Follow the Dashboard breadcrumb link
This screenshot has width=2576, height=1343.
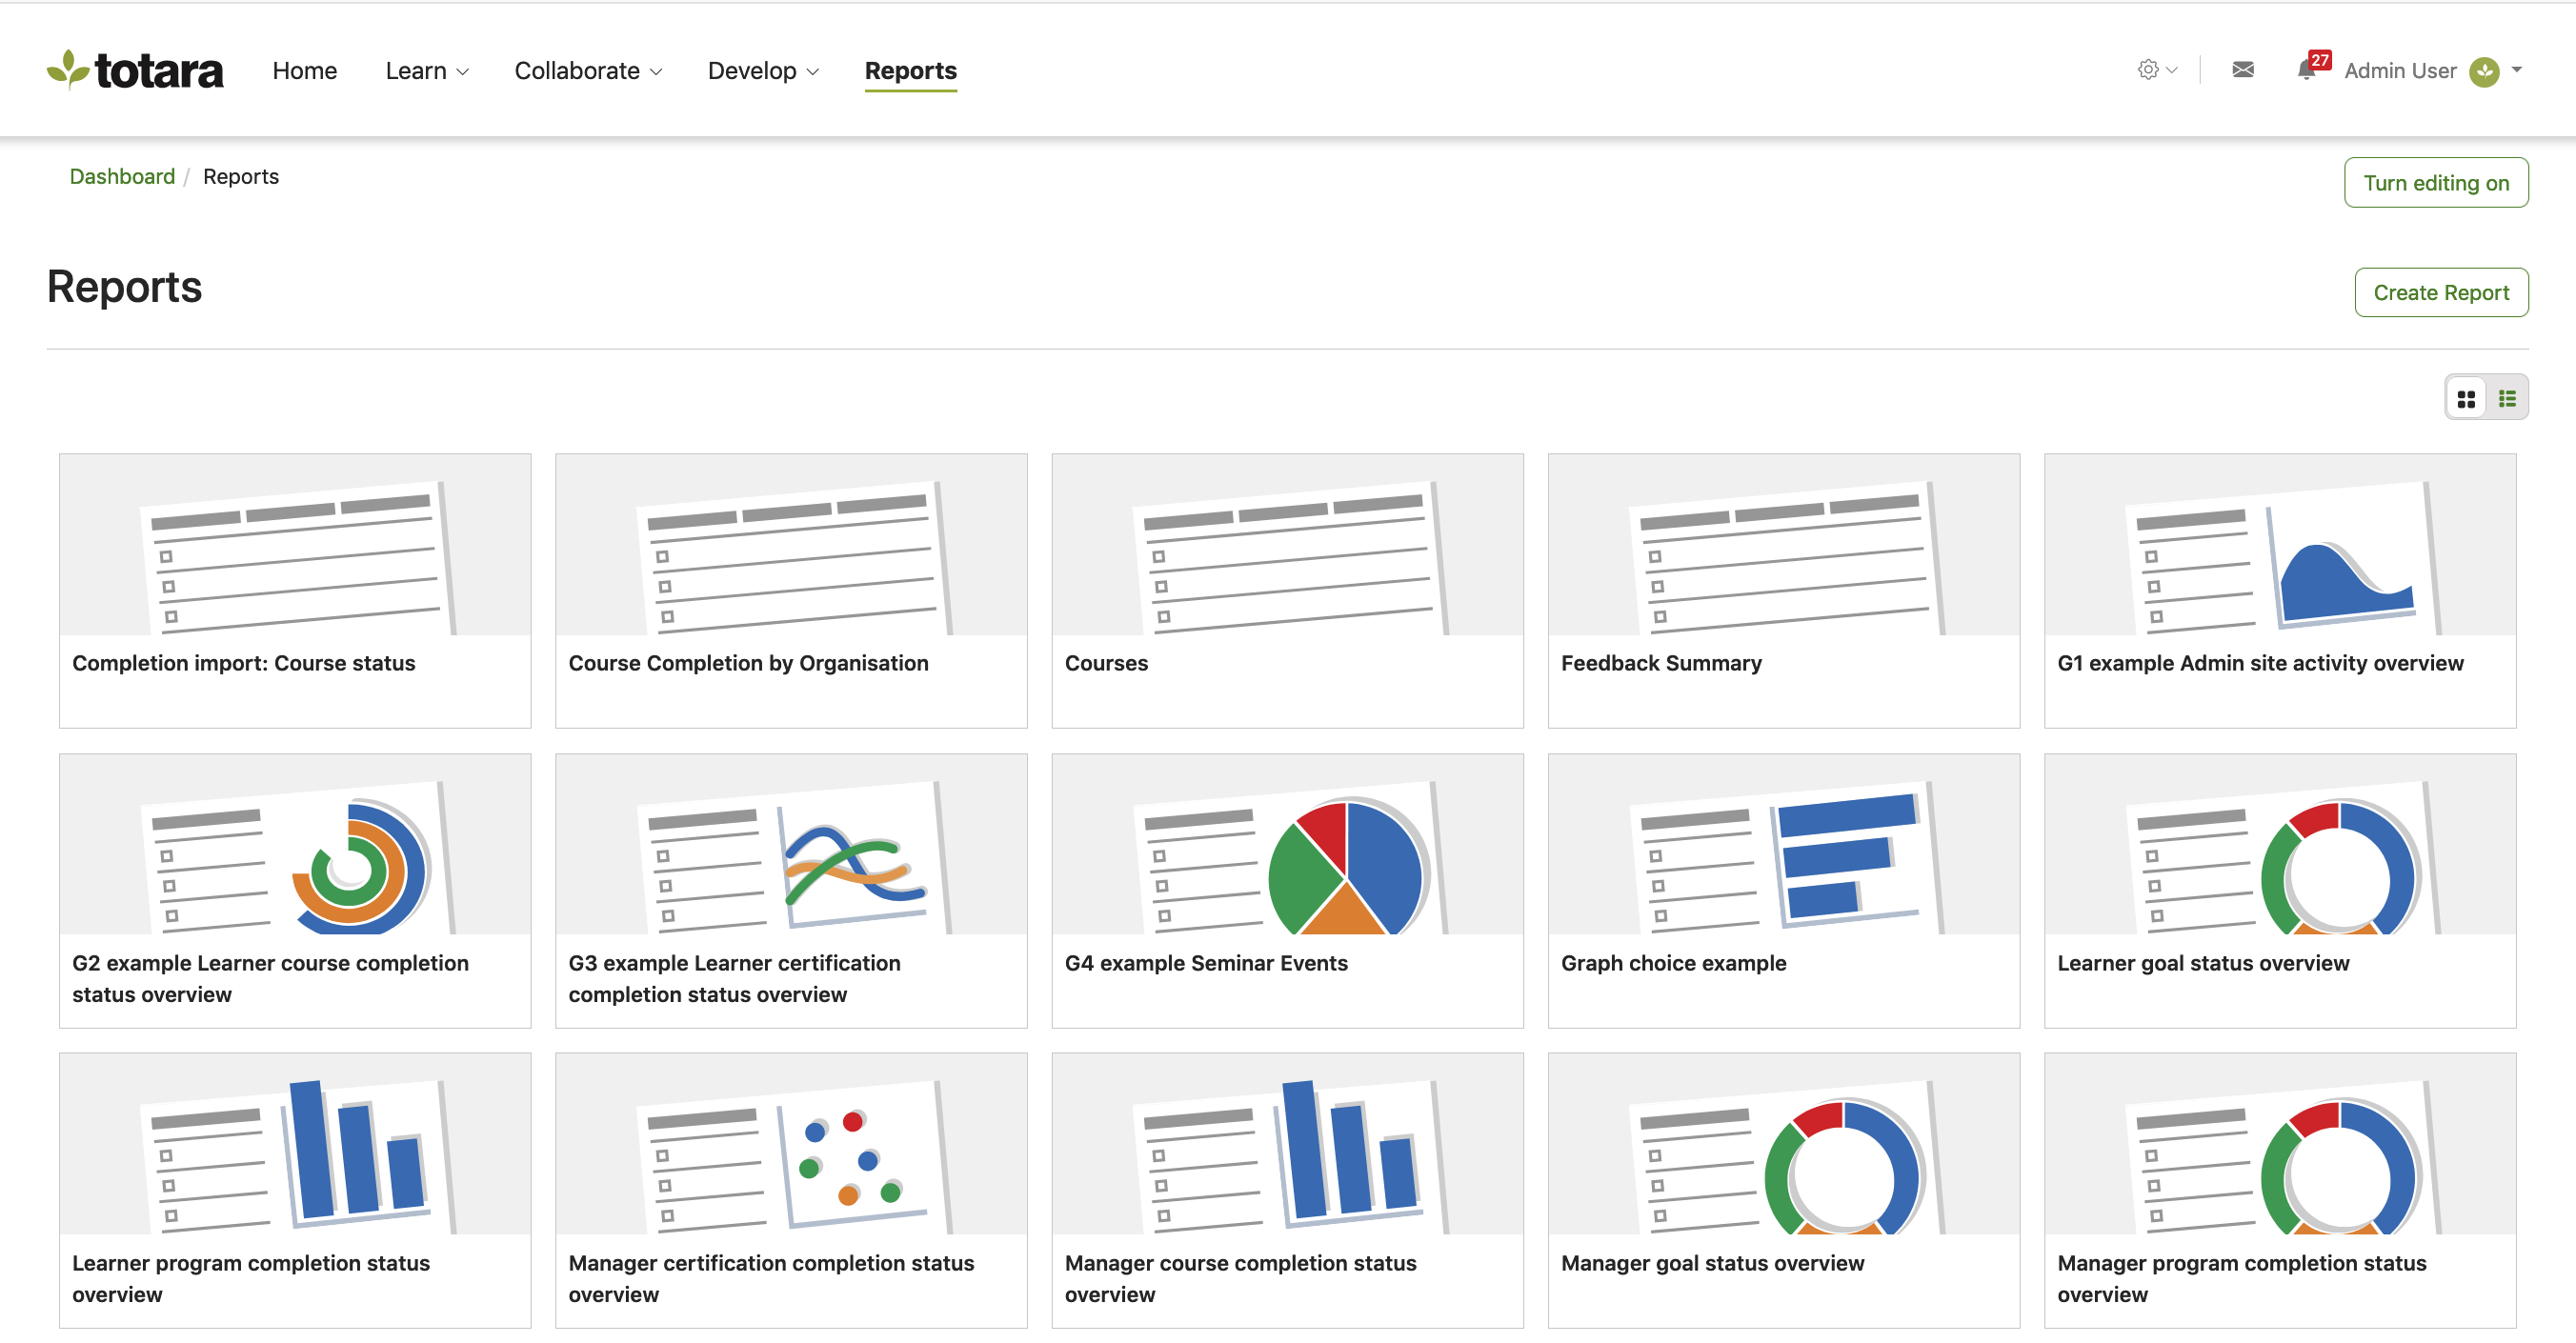click(x=122, y=177)
